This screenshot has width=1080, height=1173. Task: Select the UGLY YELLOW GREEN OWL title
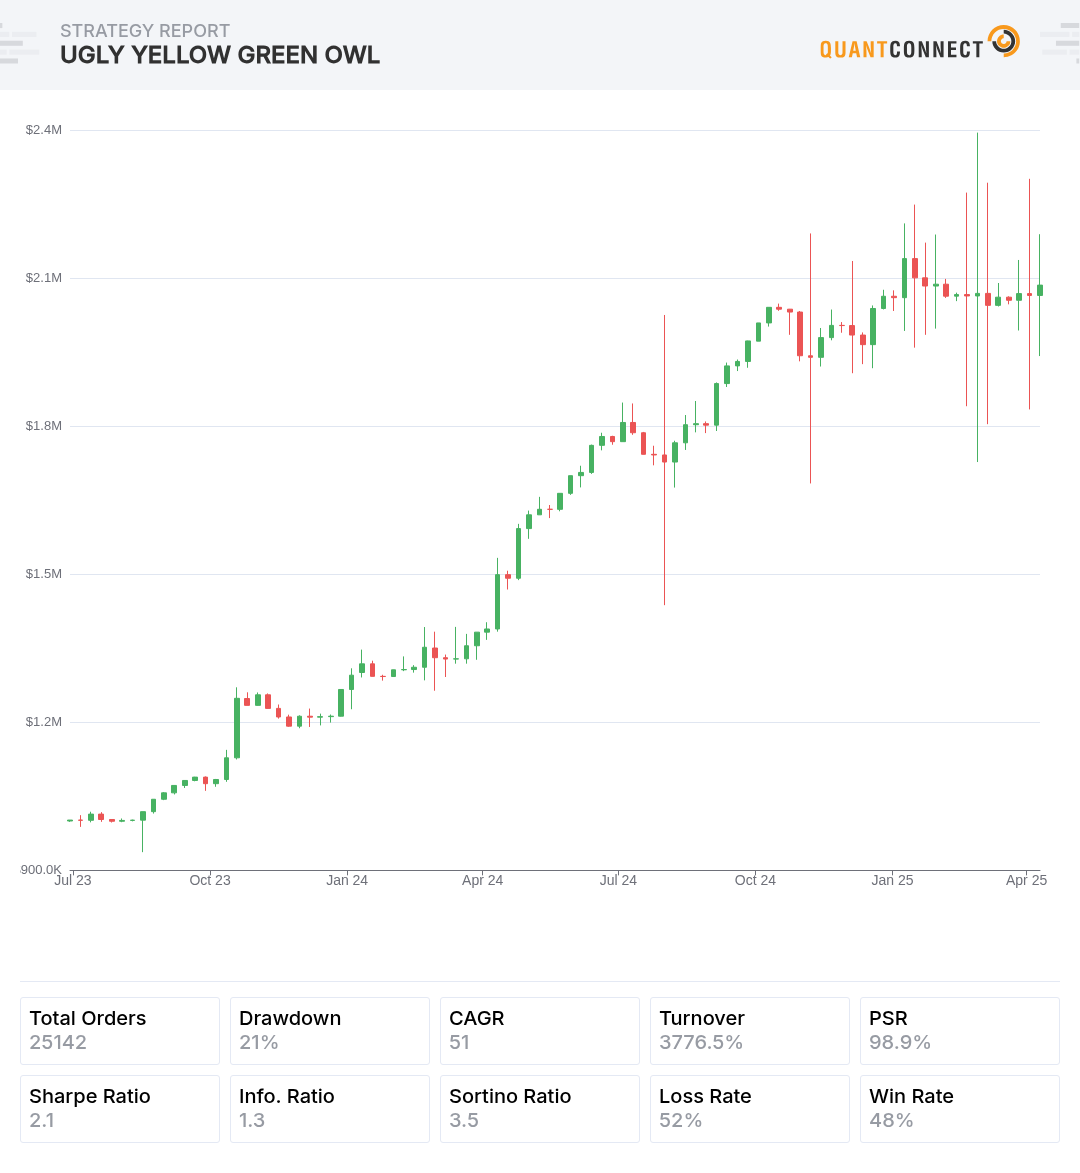click(220, 55)
